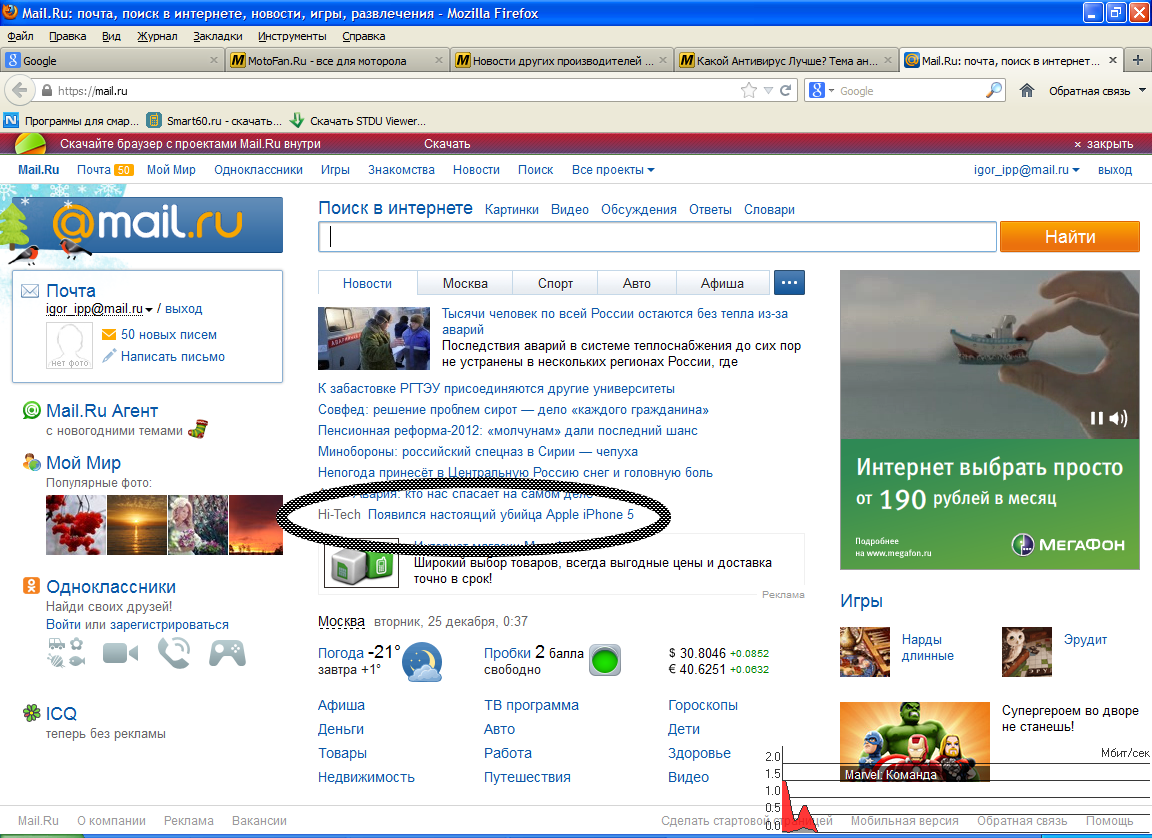The height and width of the screenshot is (838, 1152).
Task: Click the weather moon and cloud icon
Action: tap(423, 662)
